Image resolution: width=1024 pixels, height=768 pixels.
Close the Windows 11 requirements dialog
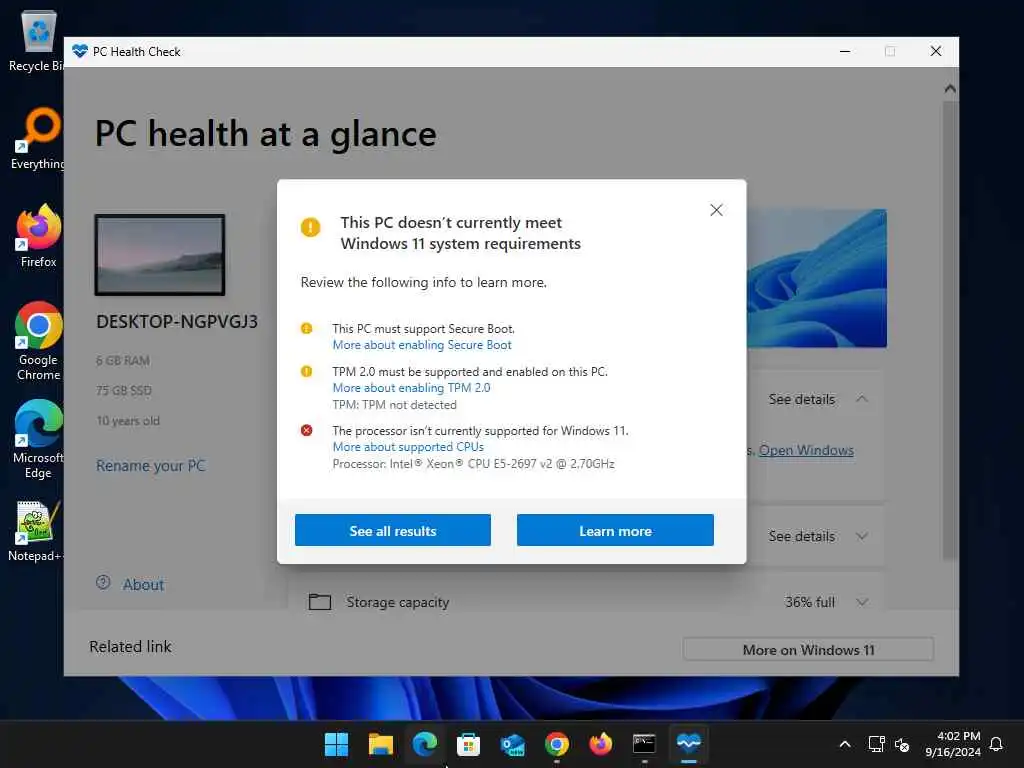716,210
